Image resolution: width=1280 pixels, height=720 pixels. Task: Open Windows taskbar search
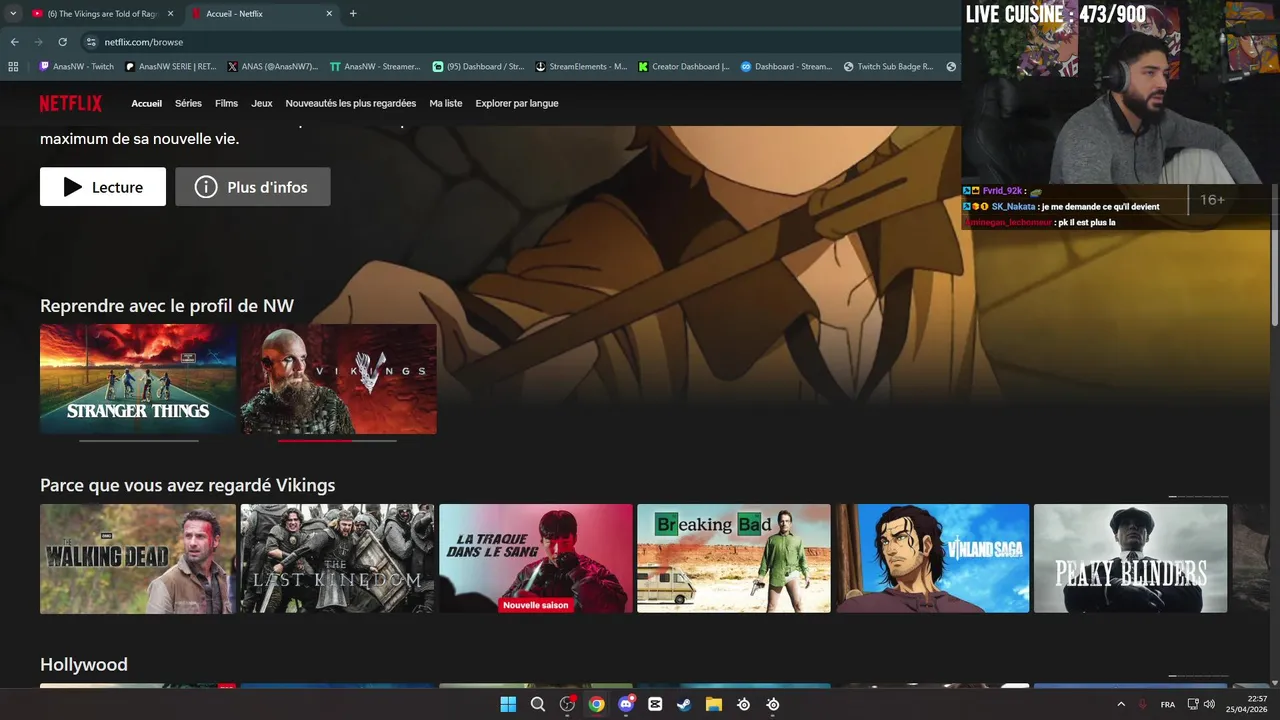pyautogui.click(x=537, y=704)
